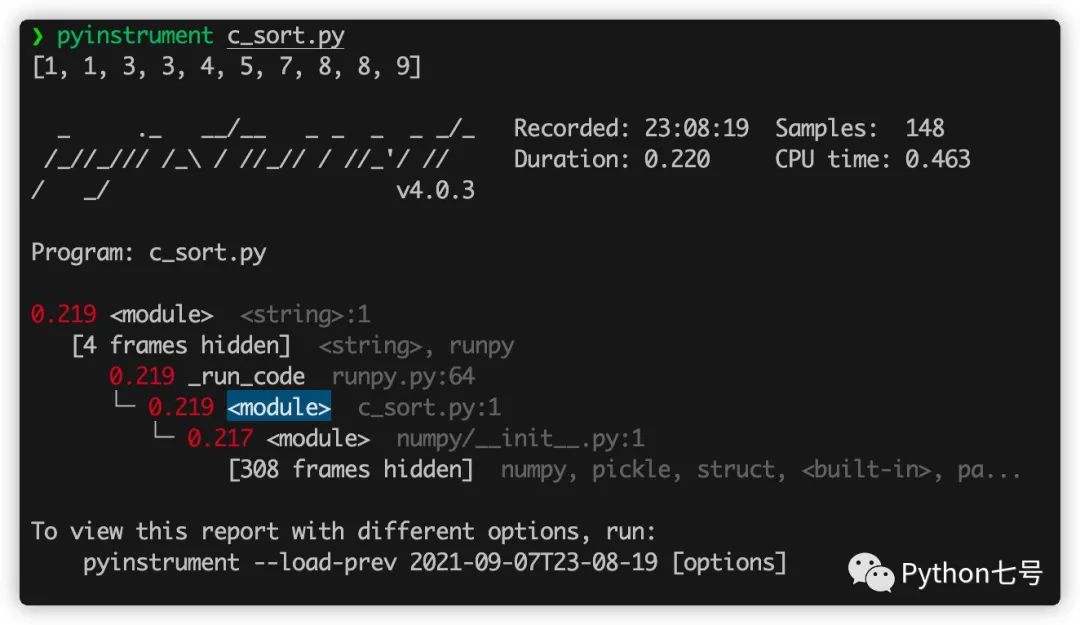Expand the 308 frames hidden entry
The height and width of the screenshot is (625, 1080).
click(x=351, y=470)
